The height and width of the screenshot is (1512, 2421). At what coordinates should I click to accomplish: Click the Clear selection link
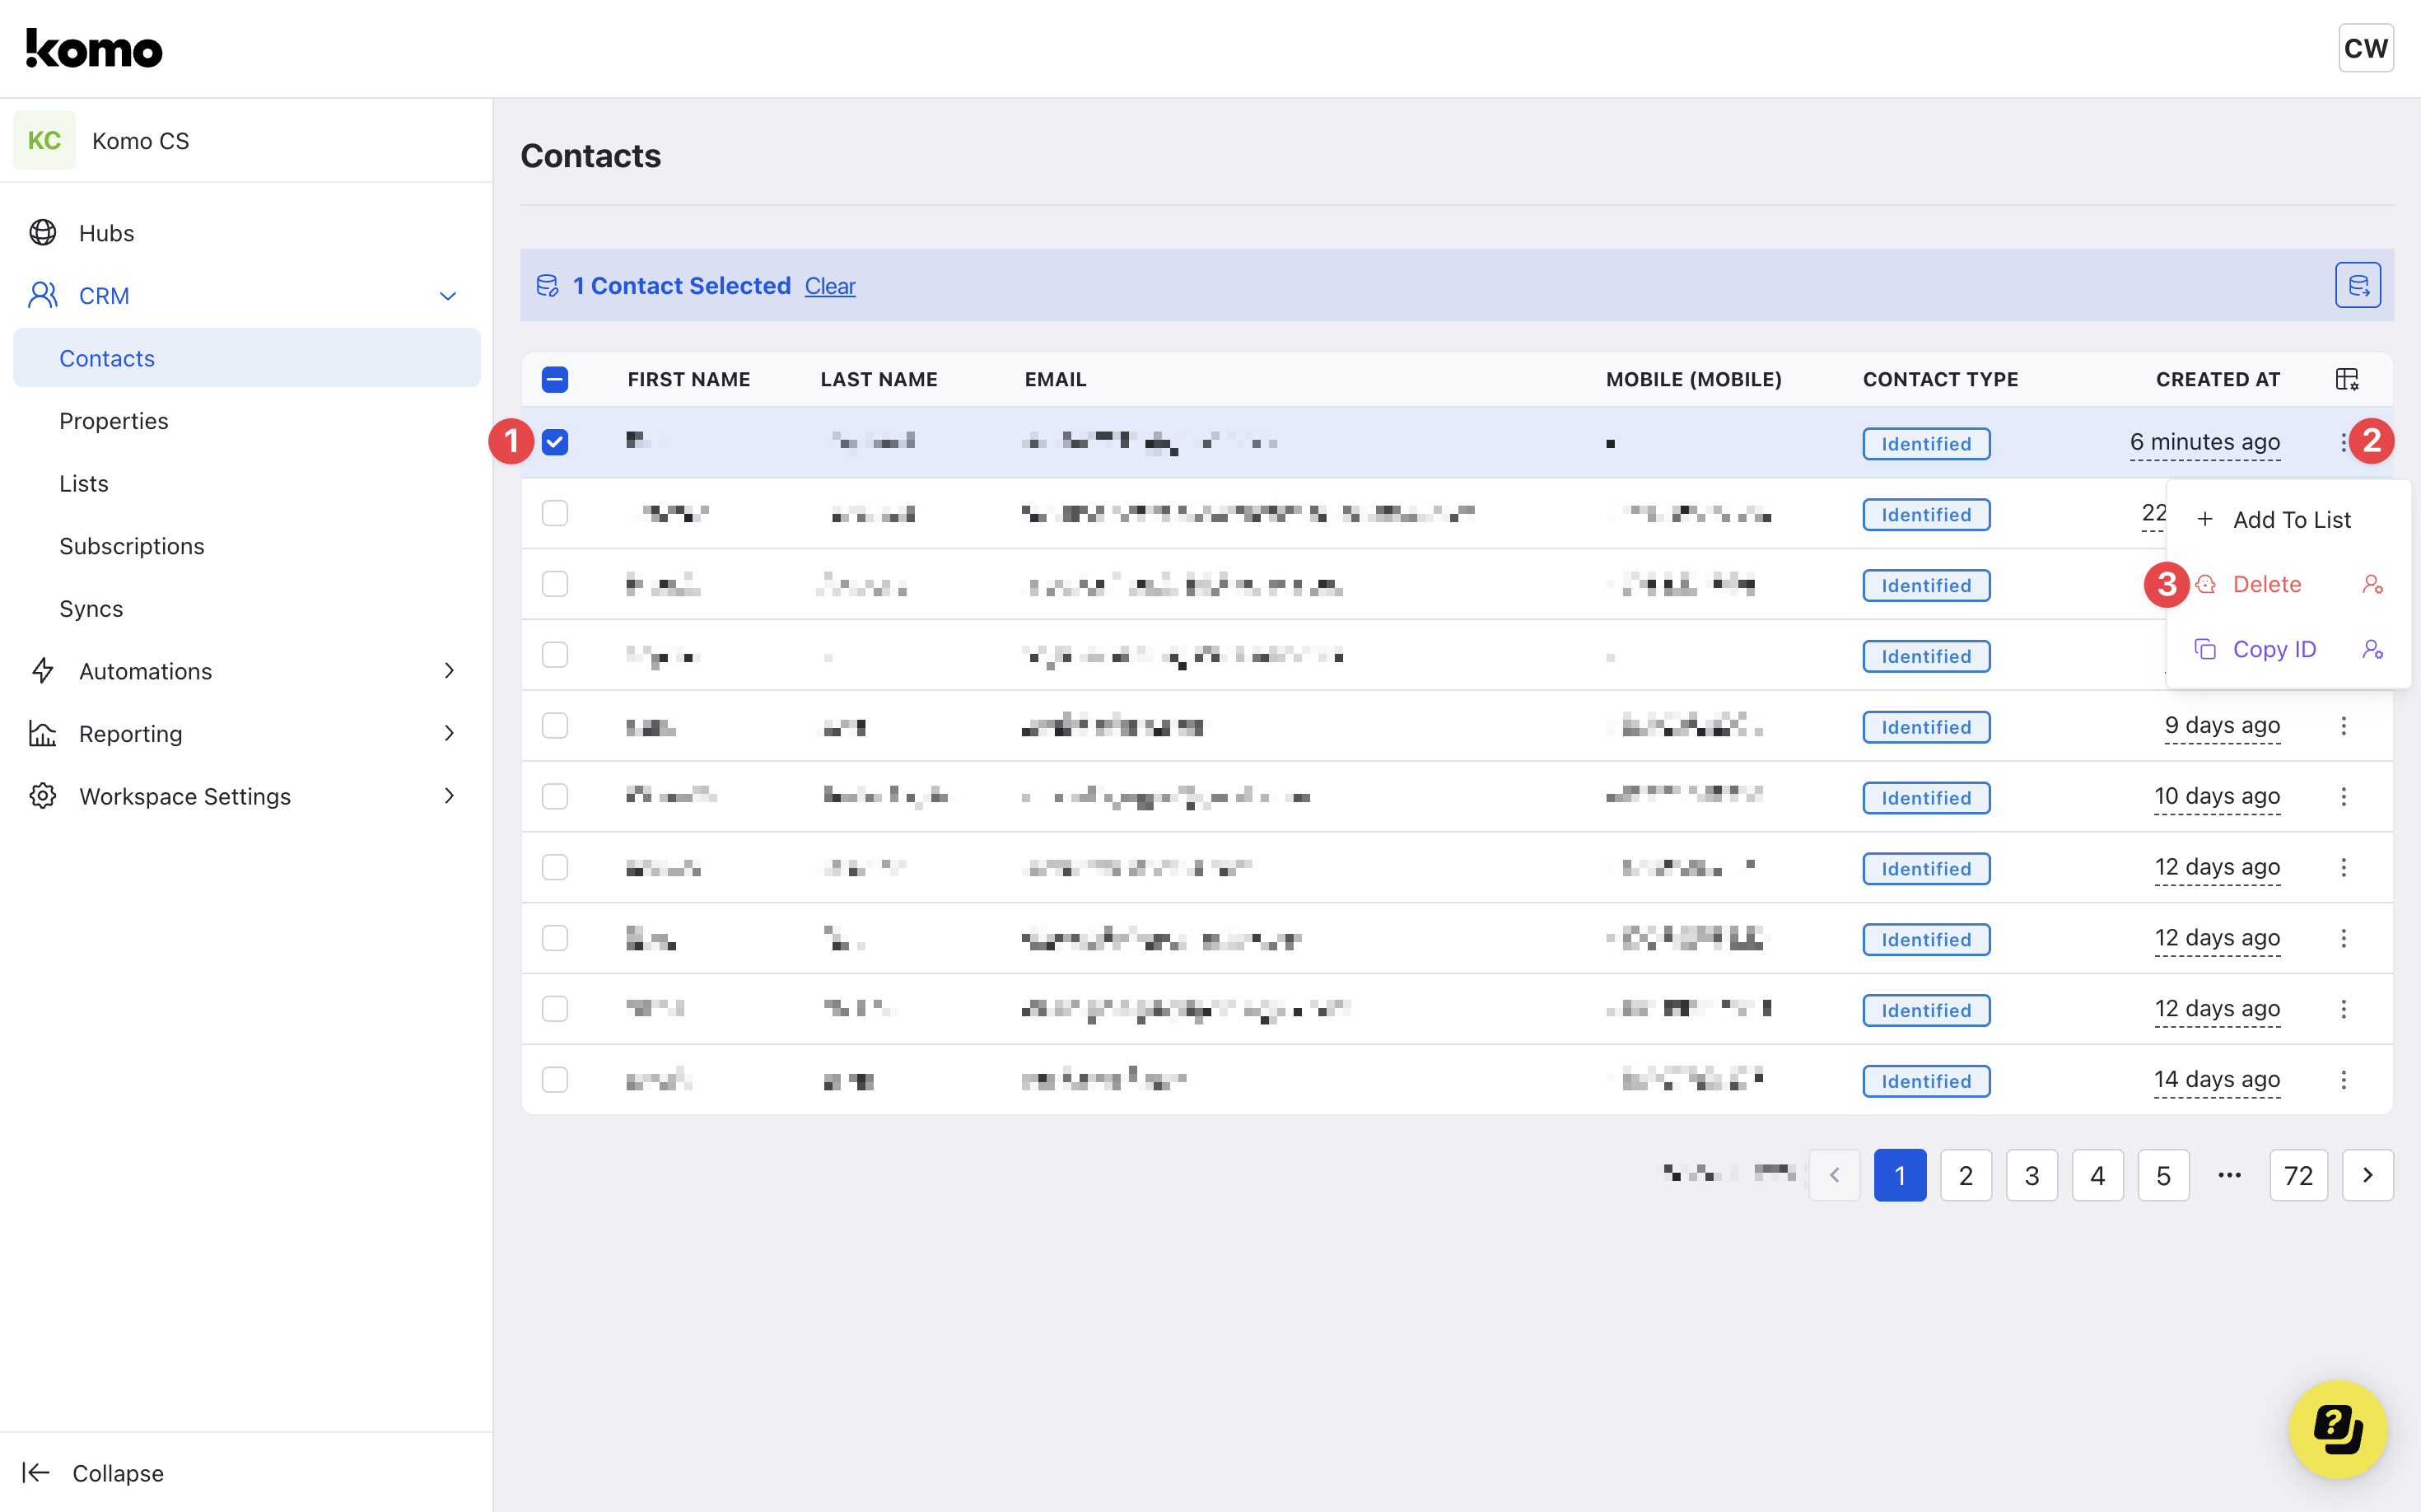[x=829, y=286]
